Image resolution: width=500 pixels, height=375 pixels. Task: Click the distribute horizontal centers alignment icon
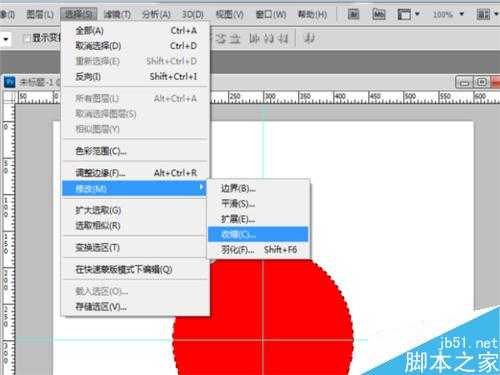point(269,39)
